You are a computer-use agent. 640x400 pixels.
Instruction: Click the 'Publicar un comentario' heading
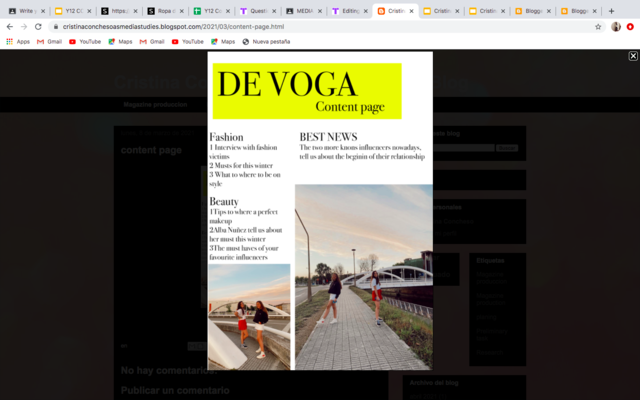click(x=175, y=391)
